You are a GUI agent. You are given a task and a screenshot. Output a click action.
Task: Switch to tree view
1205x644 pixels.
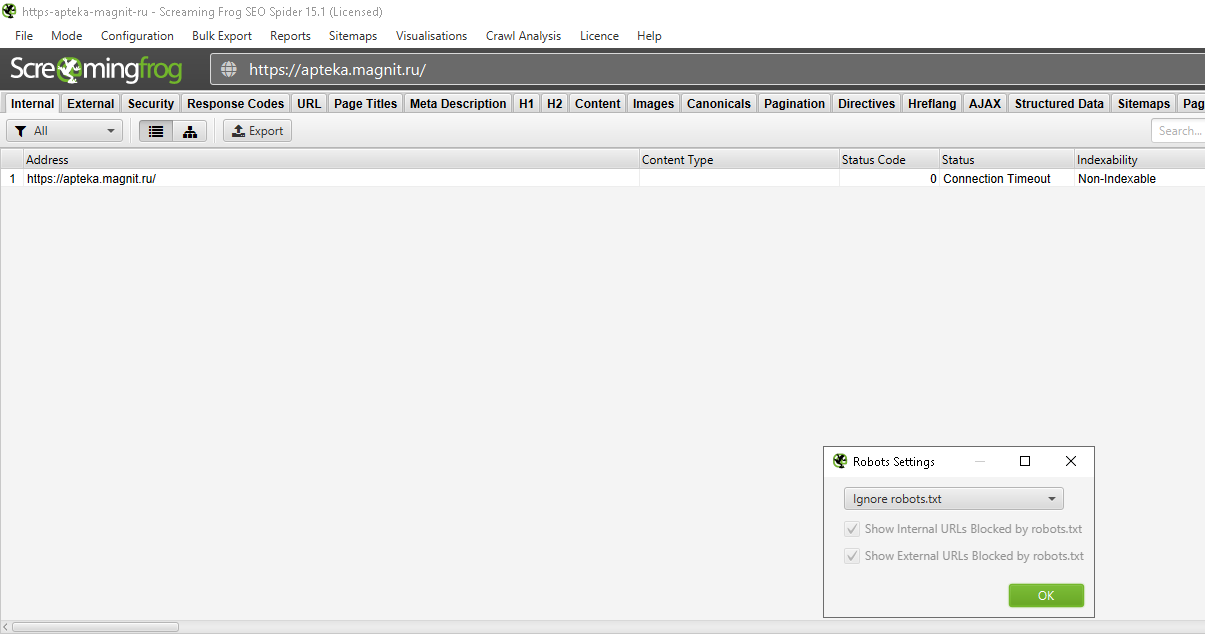coord(190,131)
